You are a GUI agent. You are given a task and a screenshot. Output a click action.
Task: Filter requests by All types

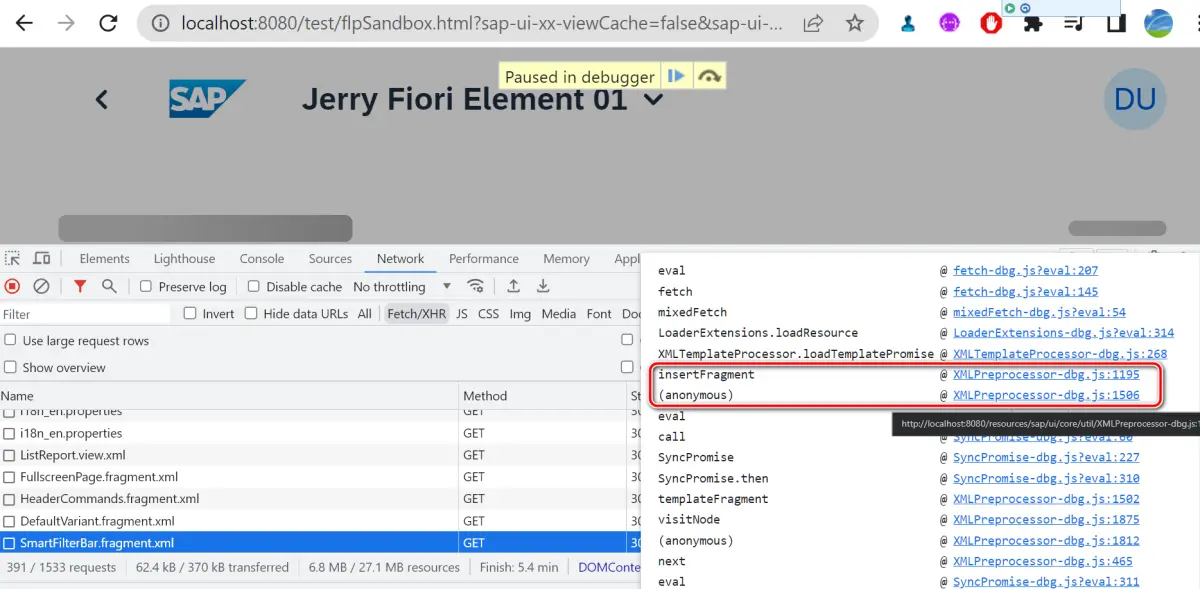pyautogui.click(x=365, y=313)
